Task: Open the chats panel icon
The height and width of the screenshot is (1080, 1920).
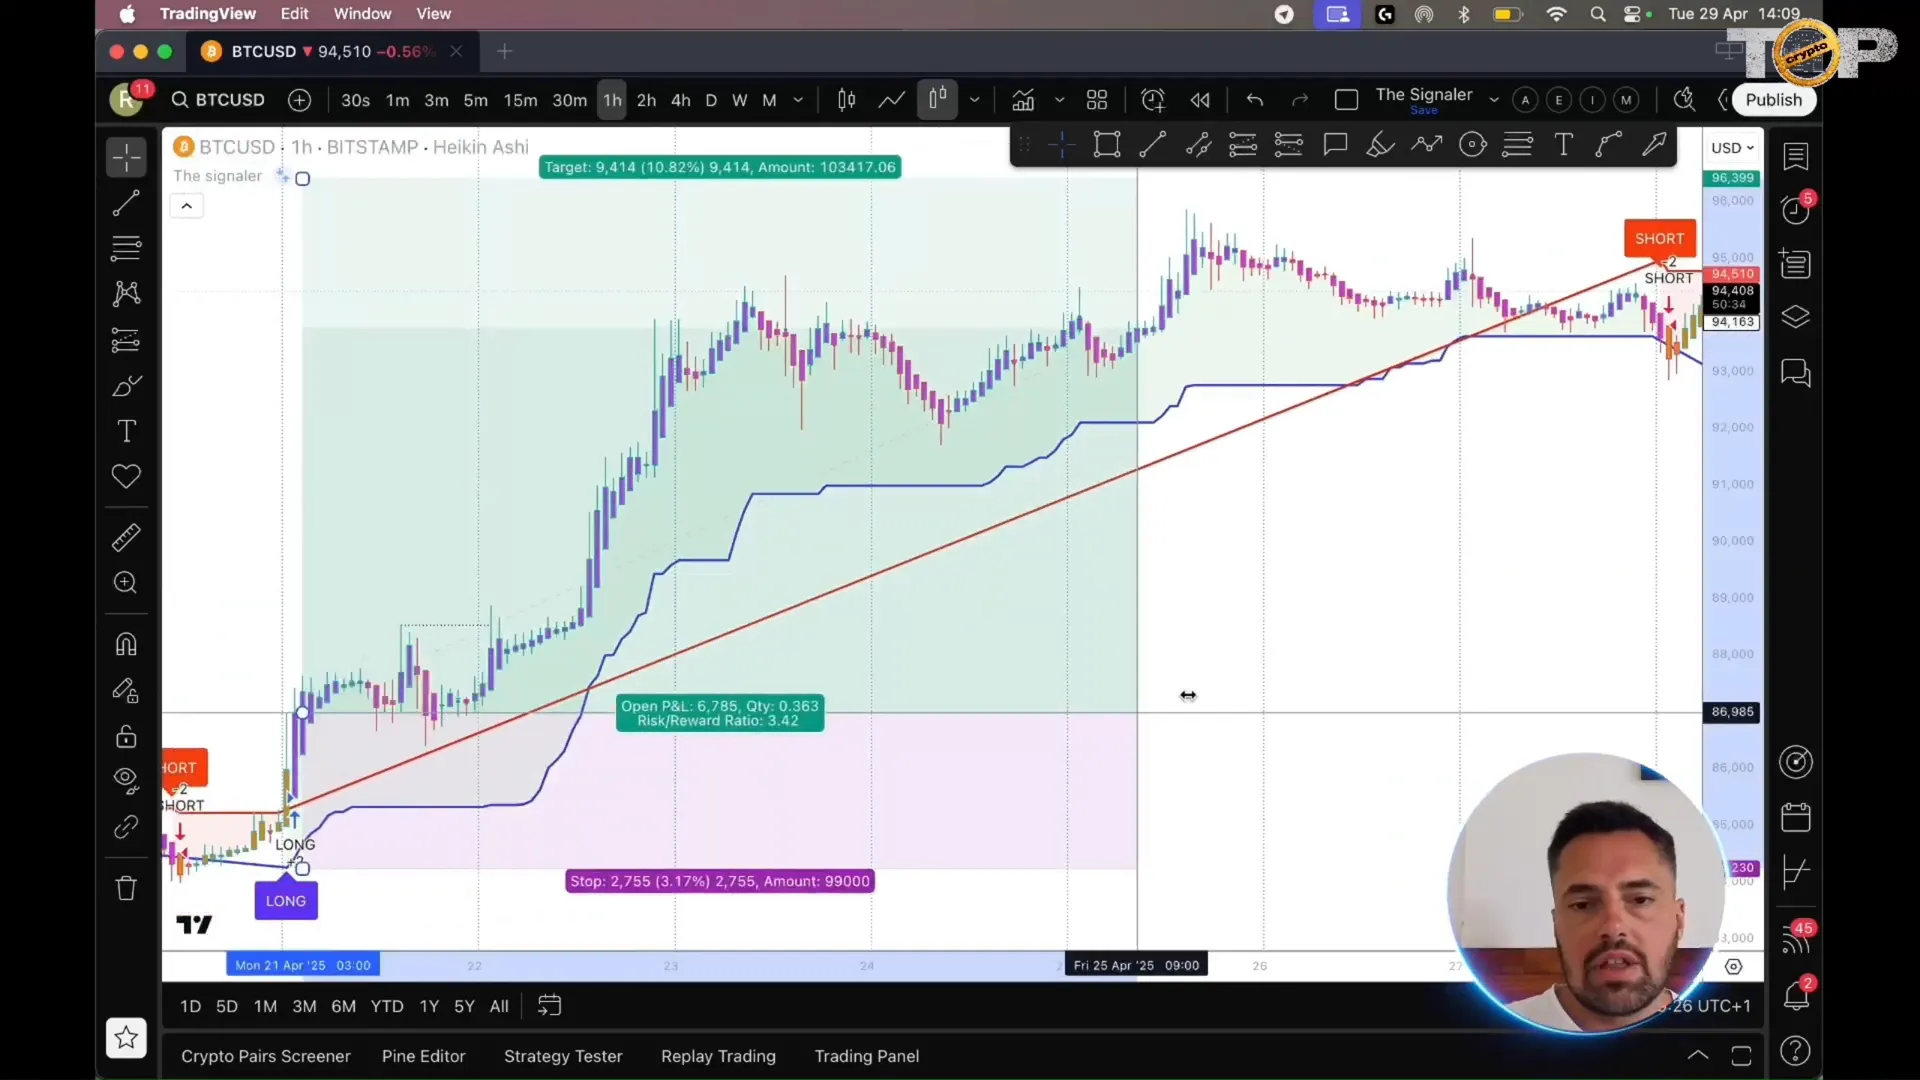Action: pyautogui.click(x=1796, y=373)
